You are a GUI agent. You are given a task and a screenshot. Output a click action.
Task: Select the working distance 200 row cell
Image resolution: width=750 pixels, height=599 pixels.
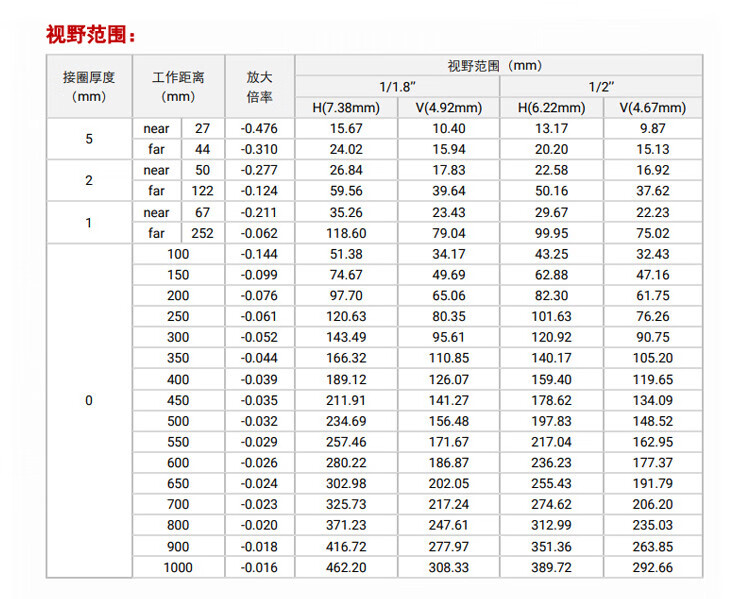click(x=178, y=296)
